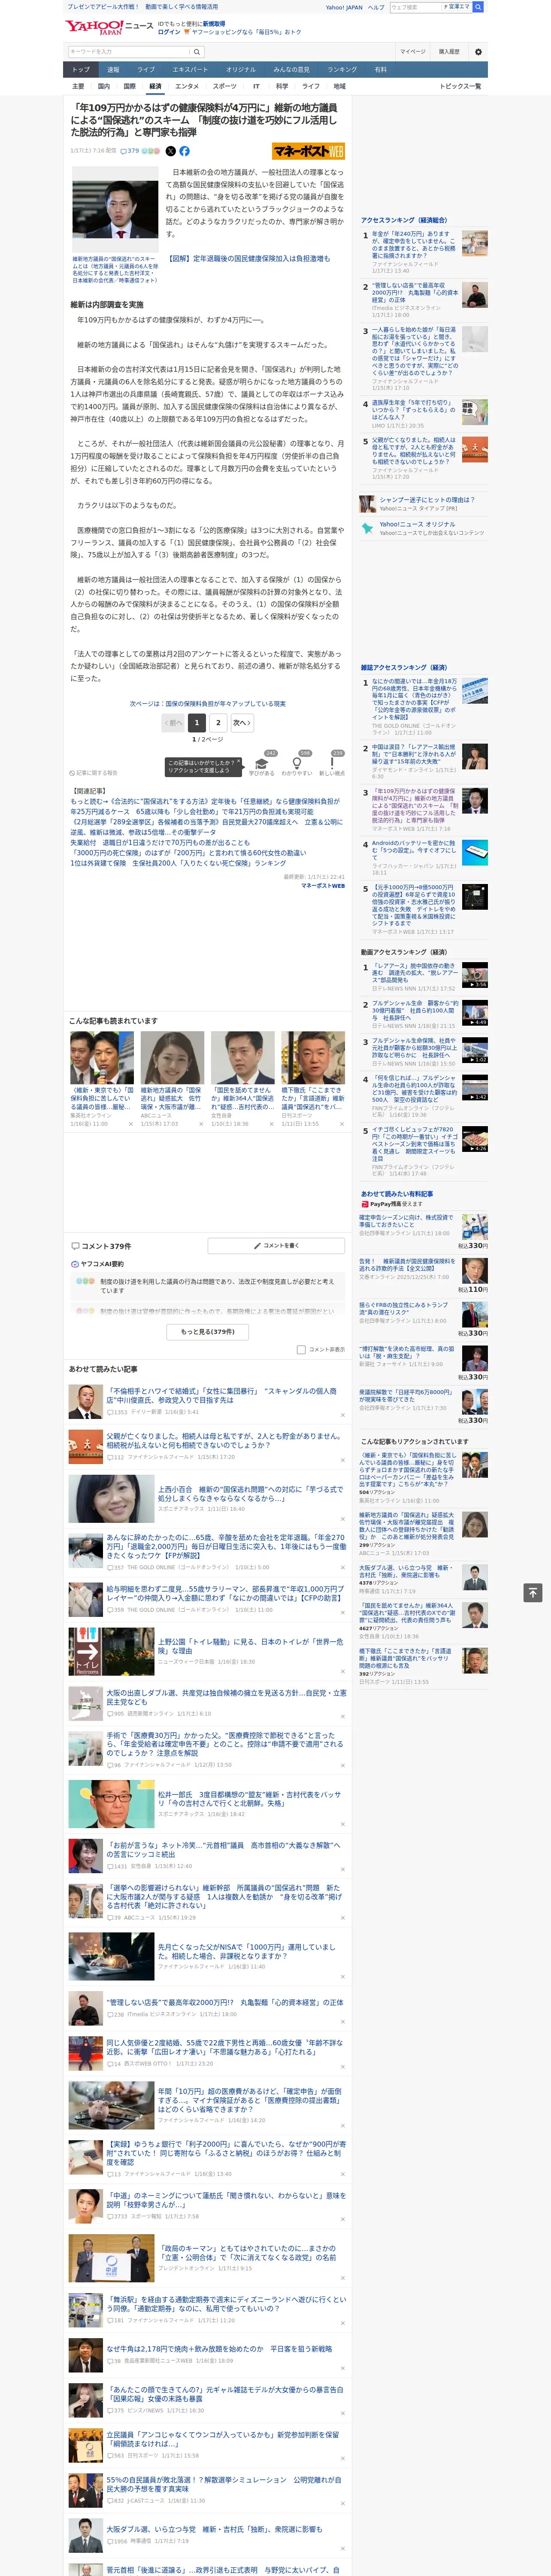The image size is (551, 2576).
Task: Select page 2 in pagination
Action: [x=218, y=722]
